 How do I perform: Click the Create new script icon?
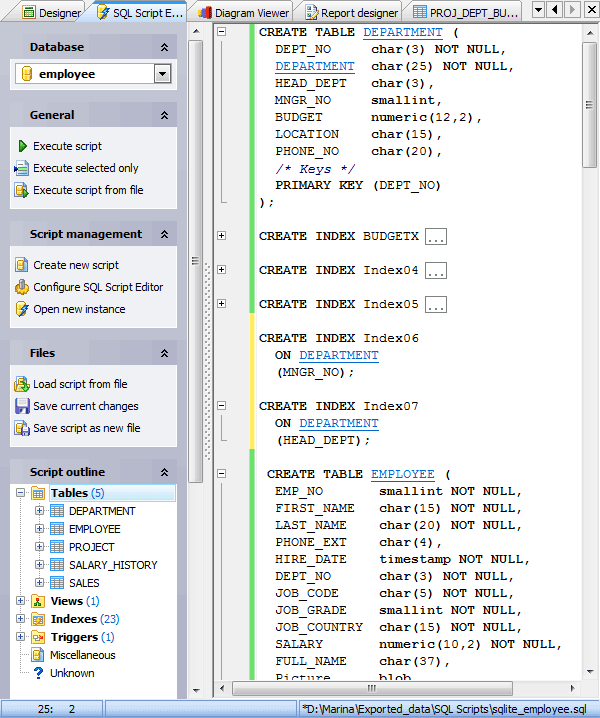coord(22,265)
